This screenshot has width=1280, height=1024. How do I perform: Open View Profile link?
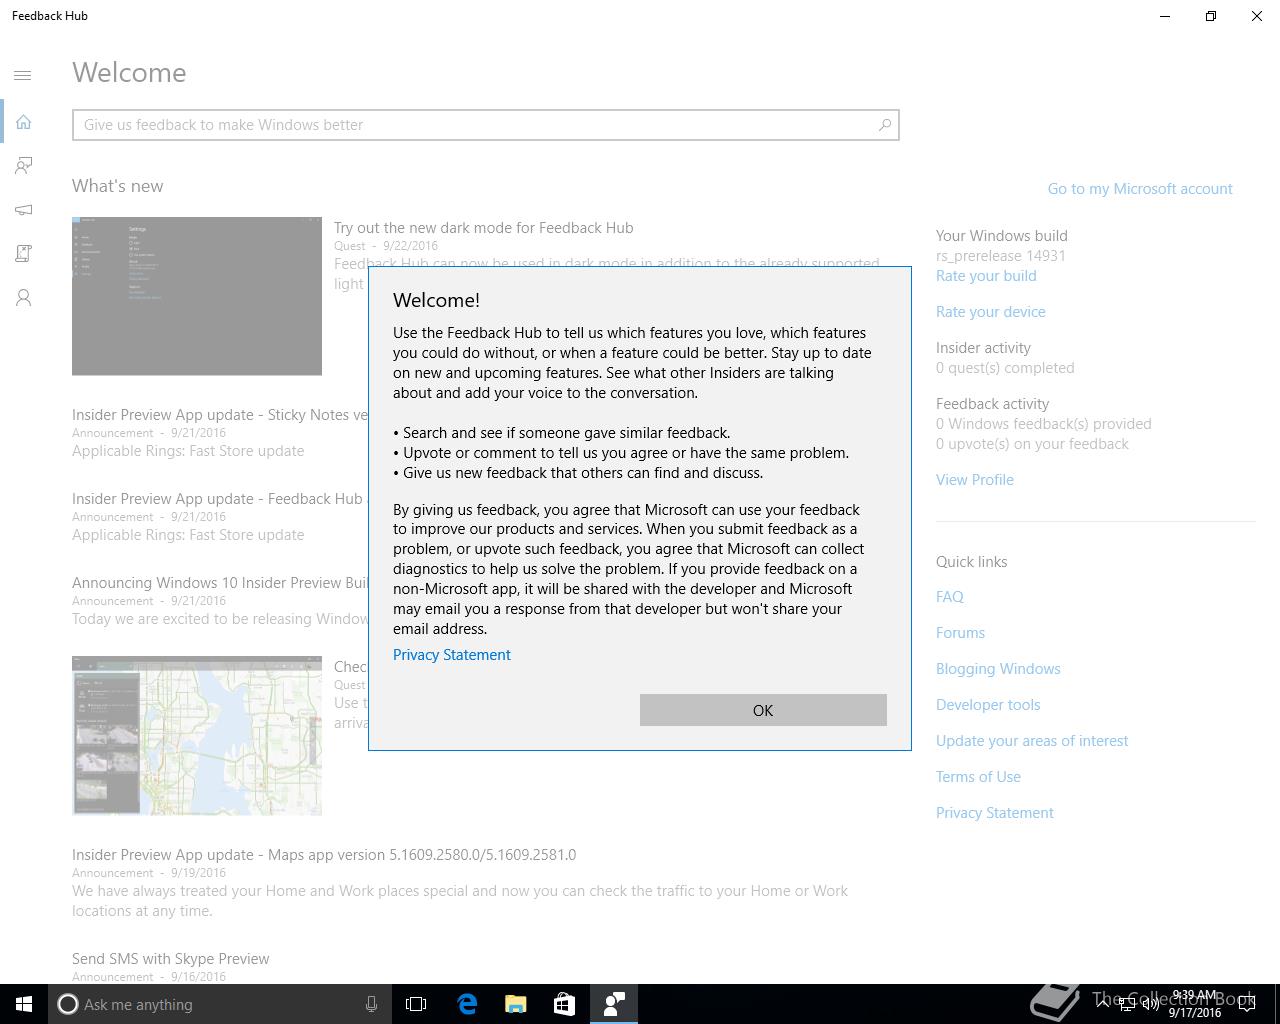975,480
